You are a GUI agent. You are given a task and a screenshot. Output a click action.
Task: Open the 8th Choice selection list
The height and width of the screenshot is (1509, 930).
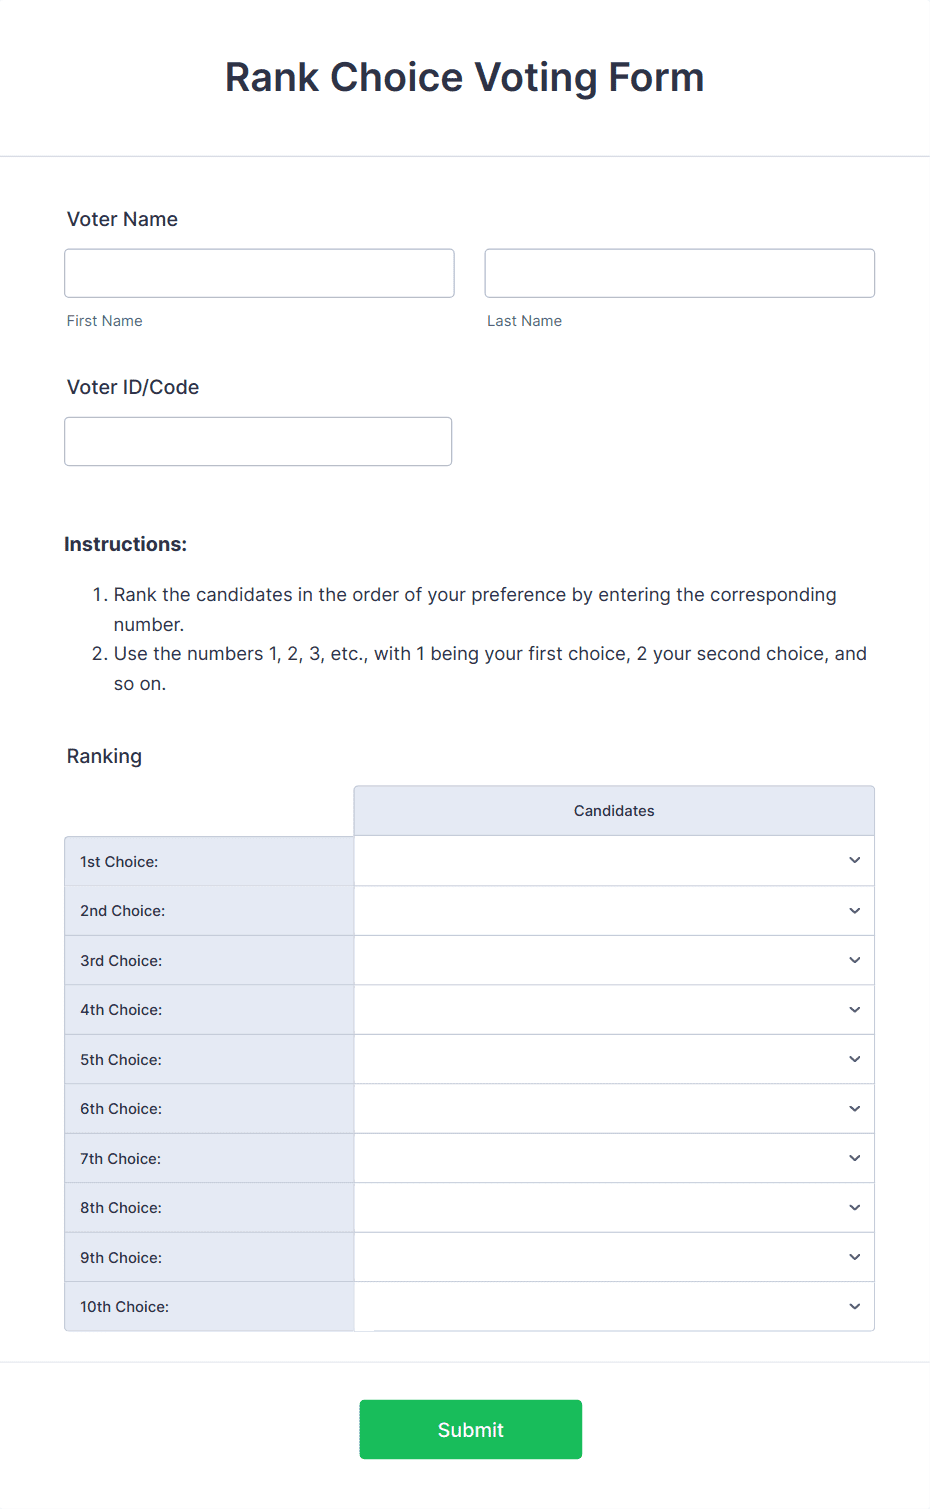(x=854, y=1207)
